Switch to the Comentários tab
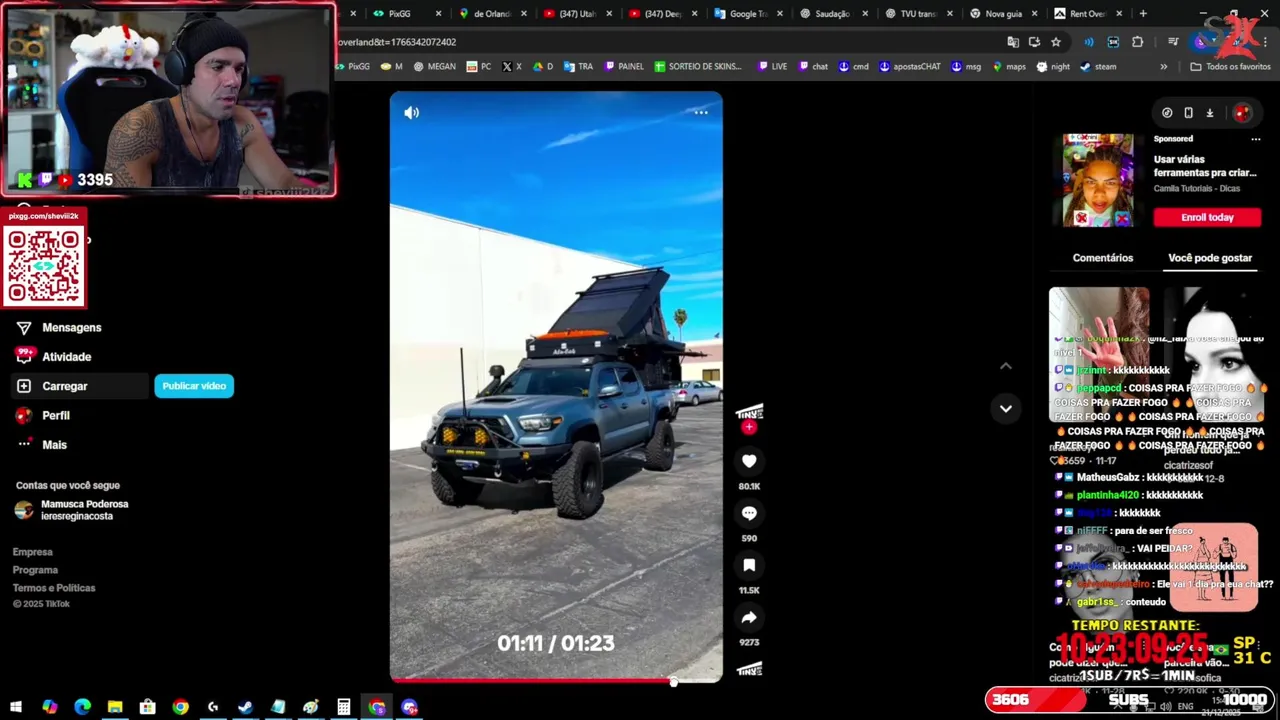 pos(1103,258)
